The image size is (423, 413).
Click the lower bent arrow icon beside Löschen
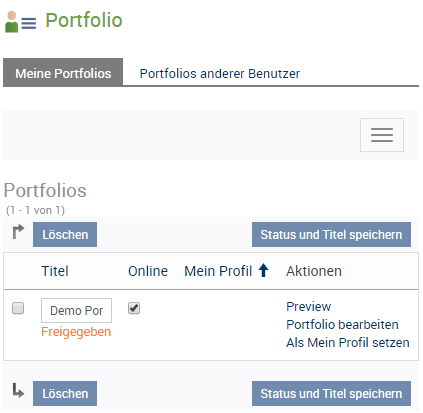tap(18, 390)
